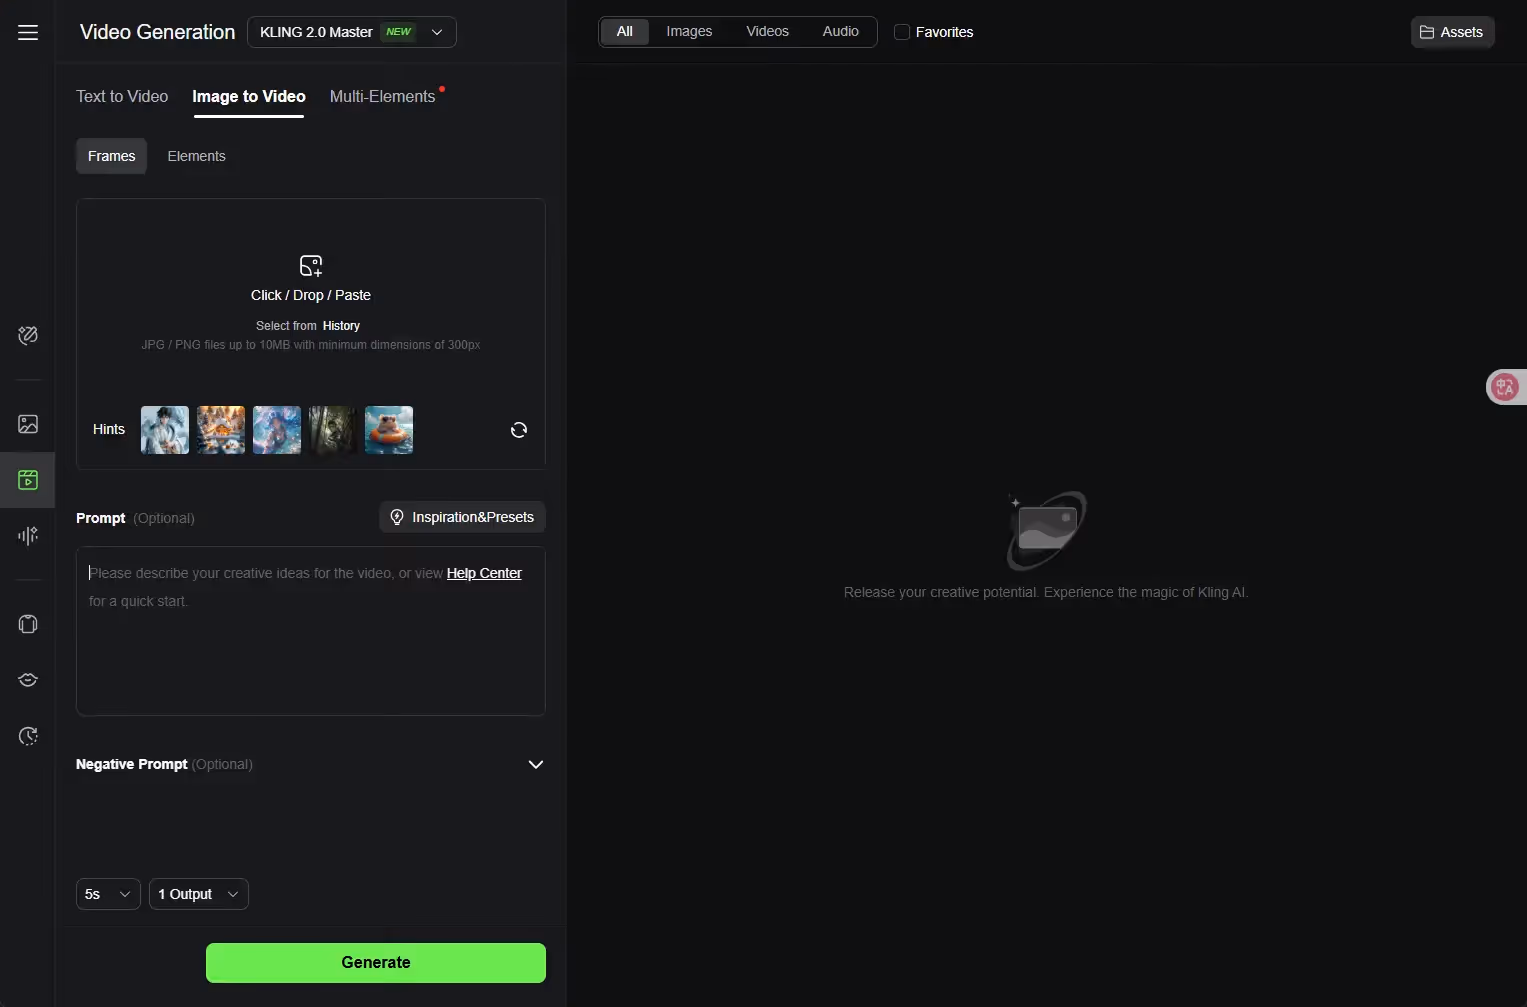
Task: Open the sound generation sidebar icon
Action: (28, 536)
